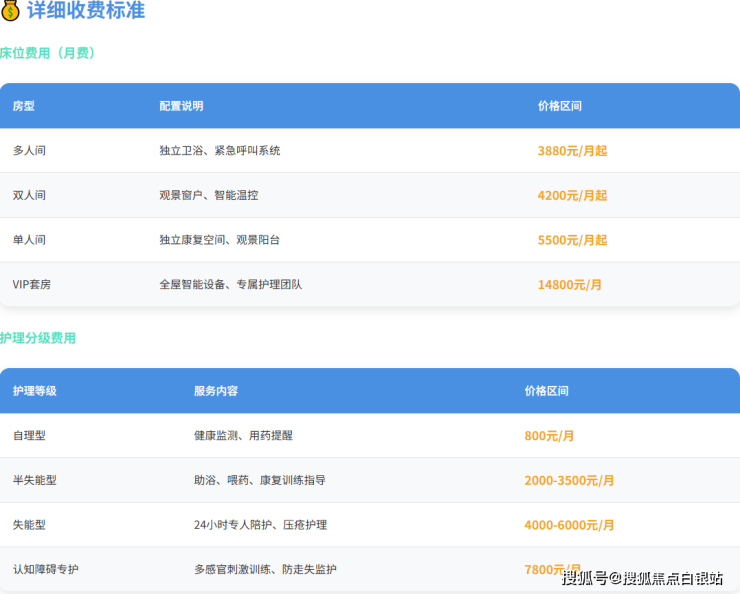The image size is (740, 594).
Task: Select the VIP套房 row label
Action: pyautogui.click(x=32, y=285)
